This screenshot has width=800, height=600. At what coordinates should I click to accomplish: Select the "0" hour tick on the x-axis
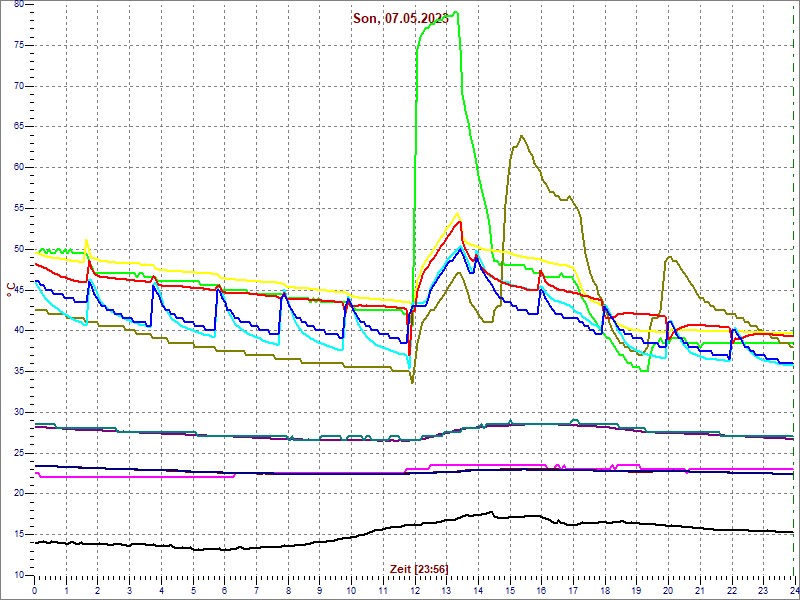coord(35,590)
